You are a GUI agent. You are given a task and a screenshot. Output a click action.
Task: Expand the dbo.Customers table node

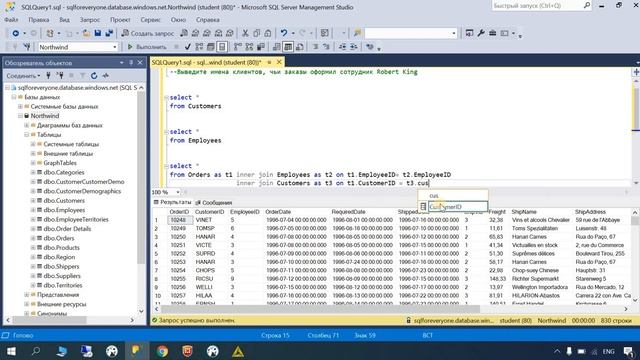[33, 201]
